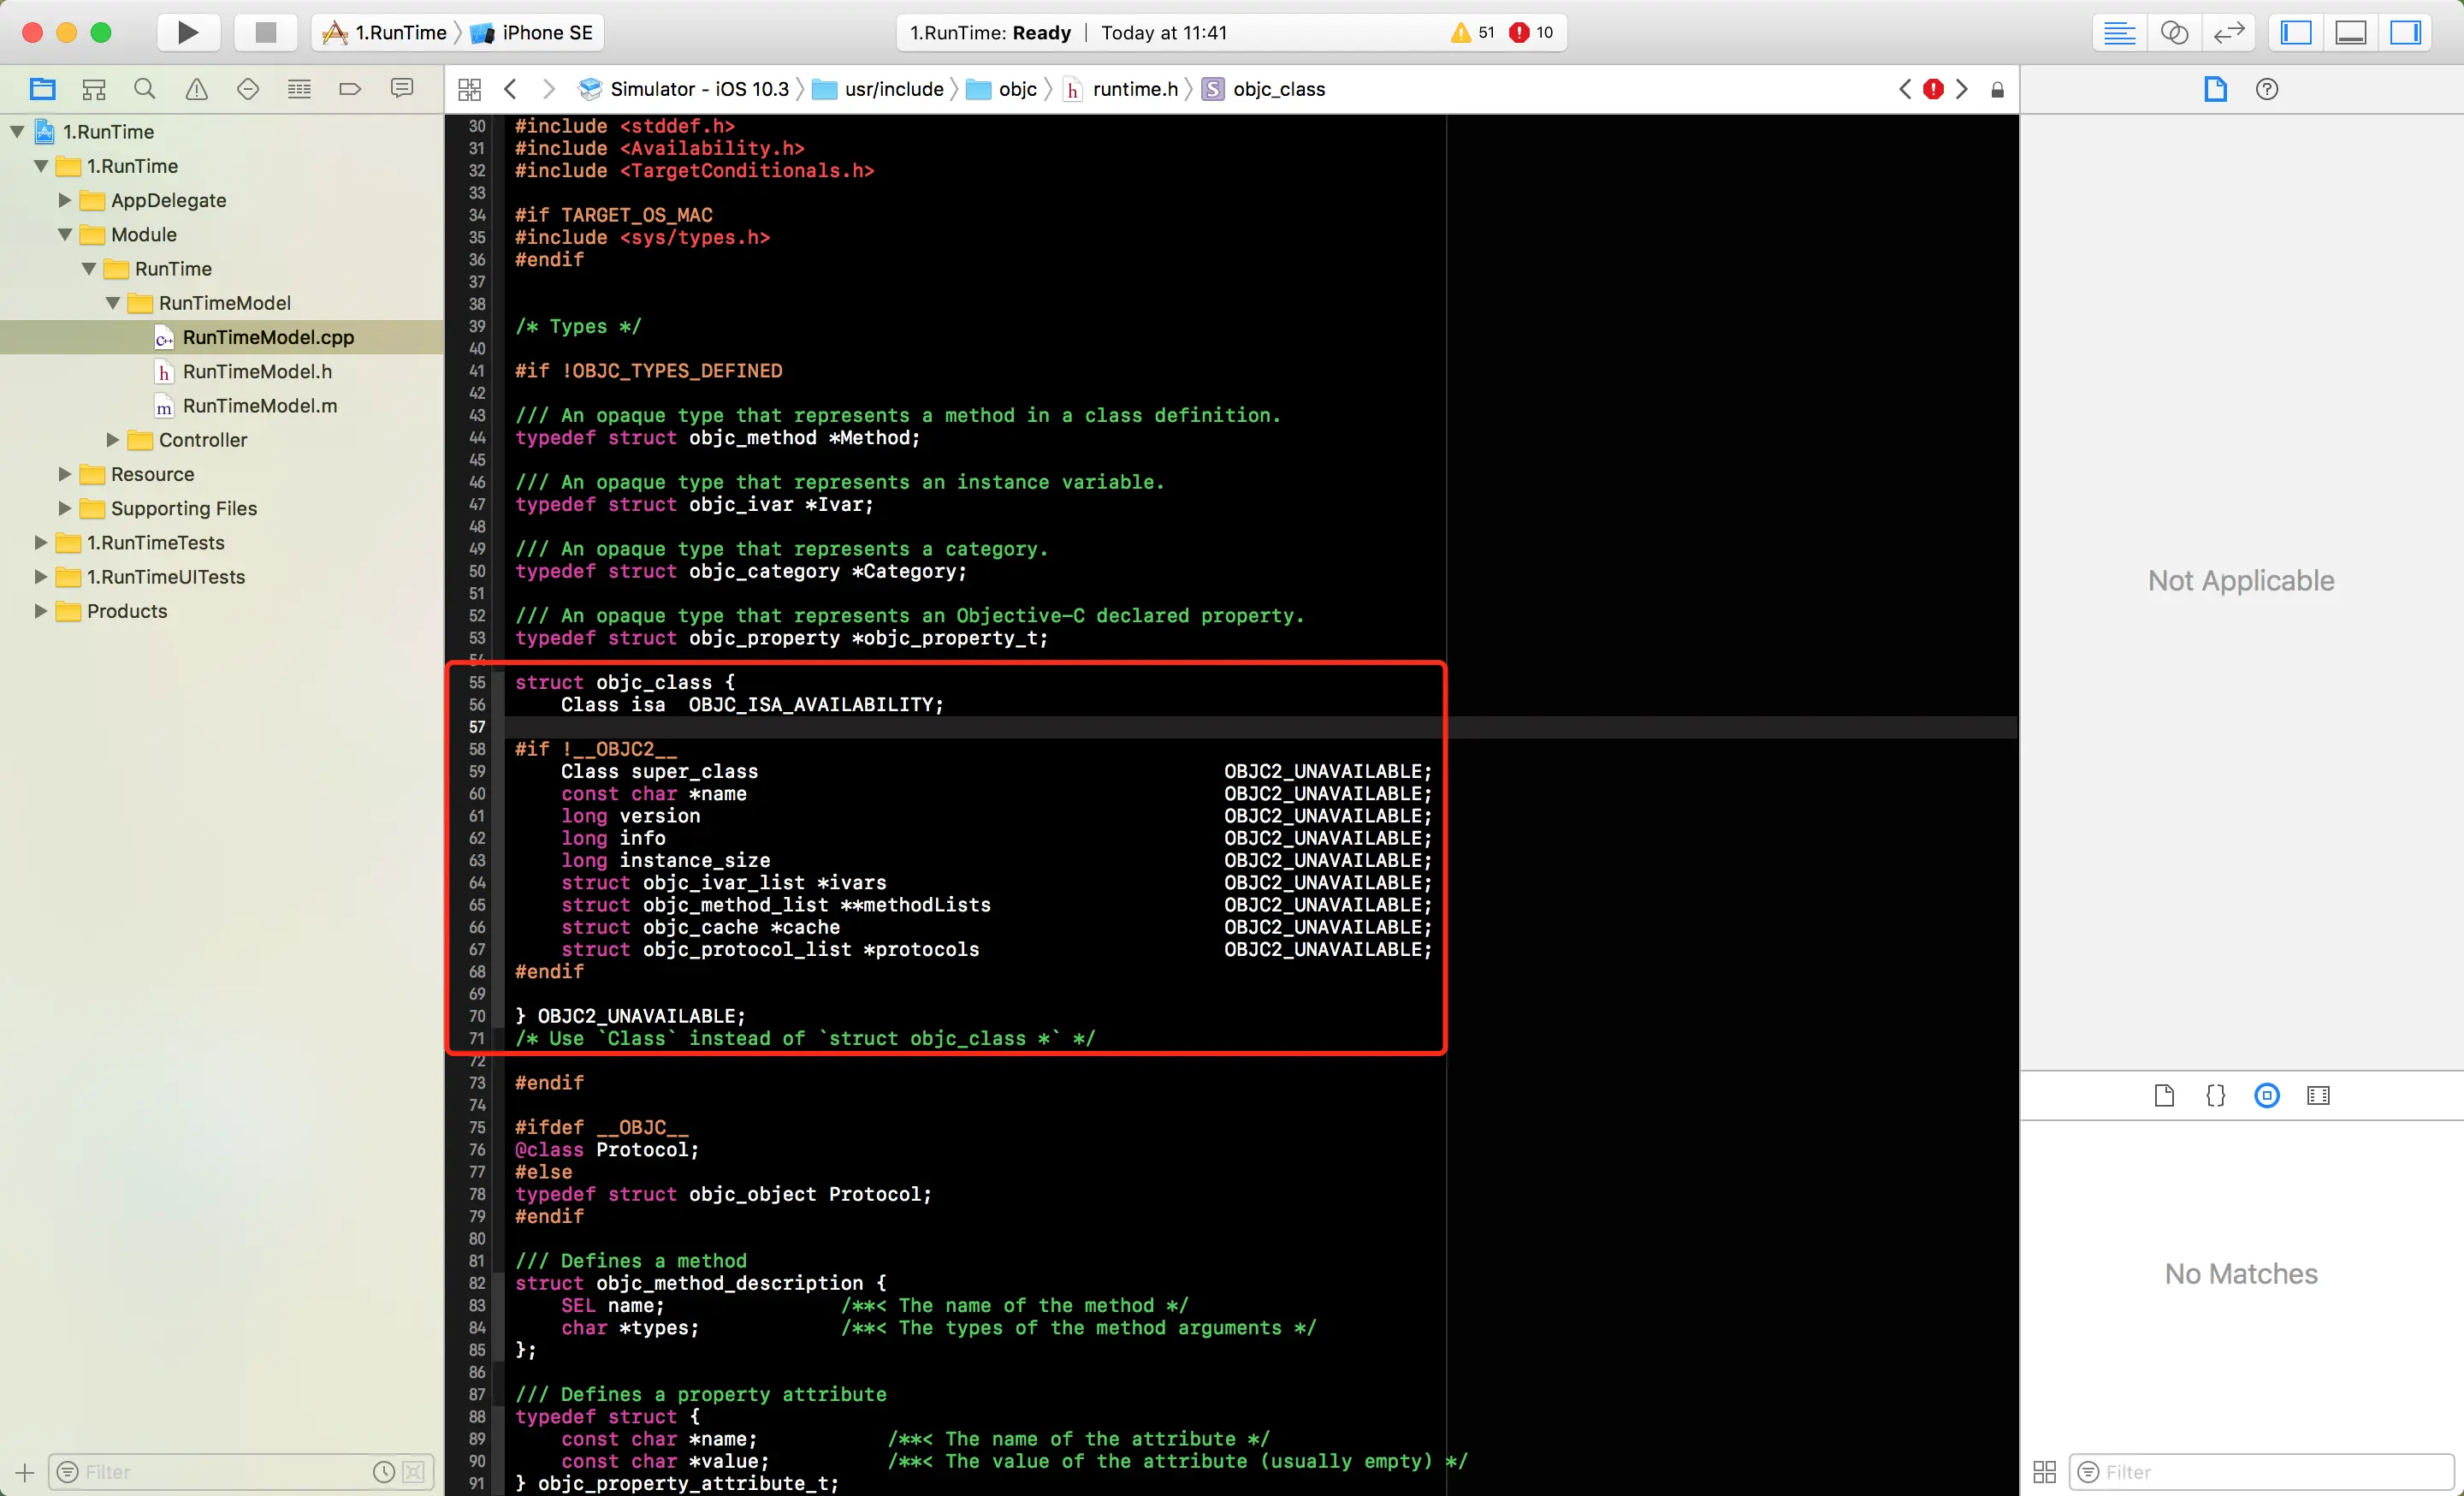Switch to the Version editor

[x=2229, y=32]
